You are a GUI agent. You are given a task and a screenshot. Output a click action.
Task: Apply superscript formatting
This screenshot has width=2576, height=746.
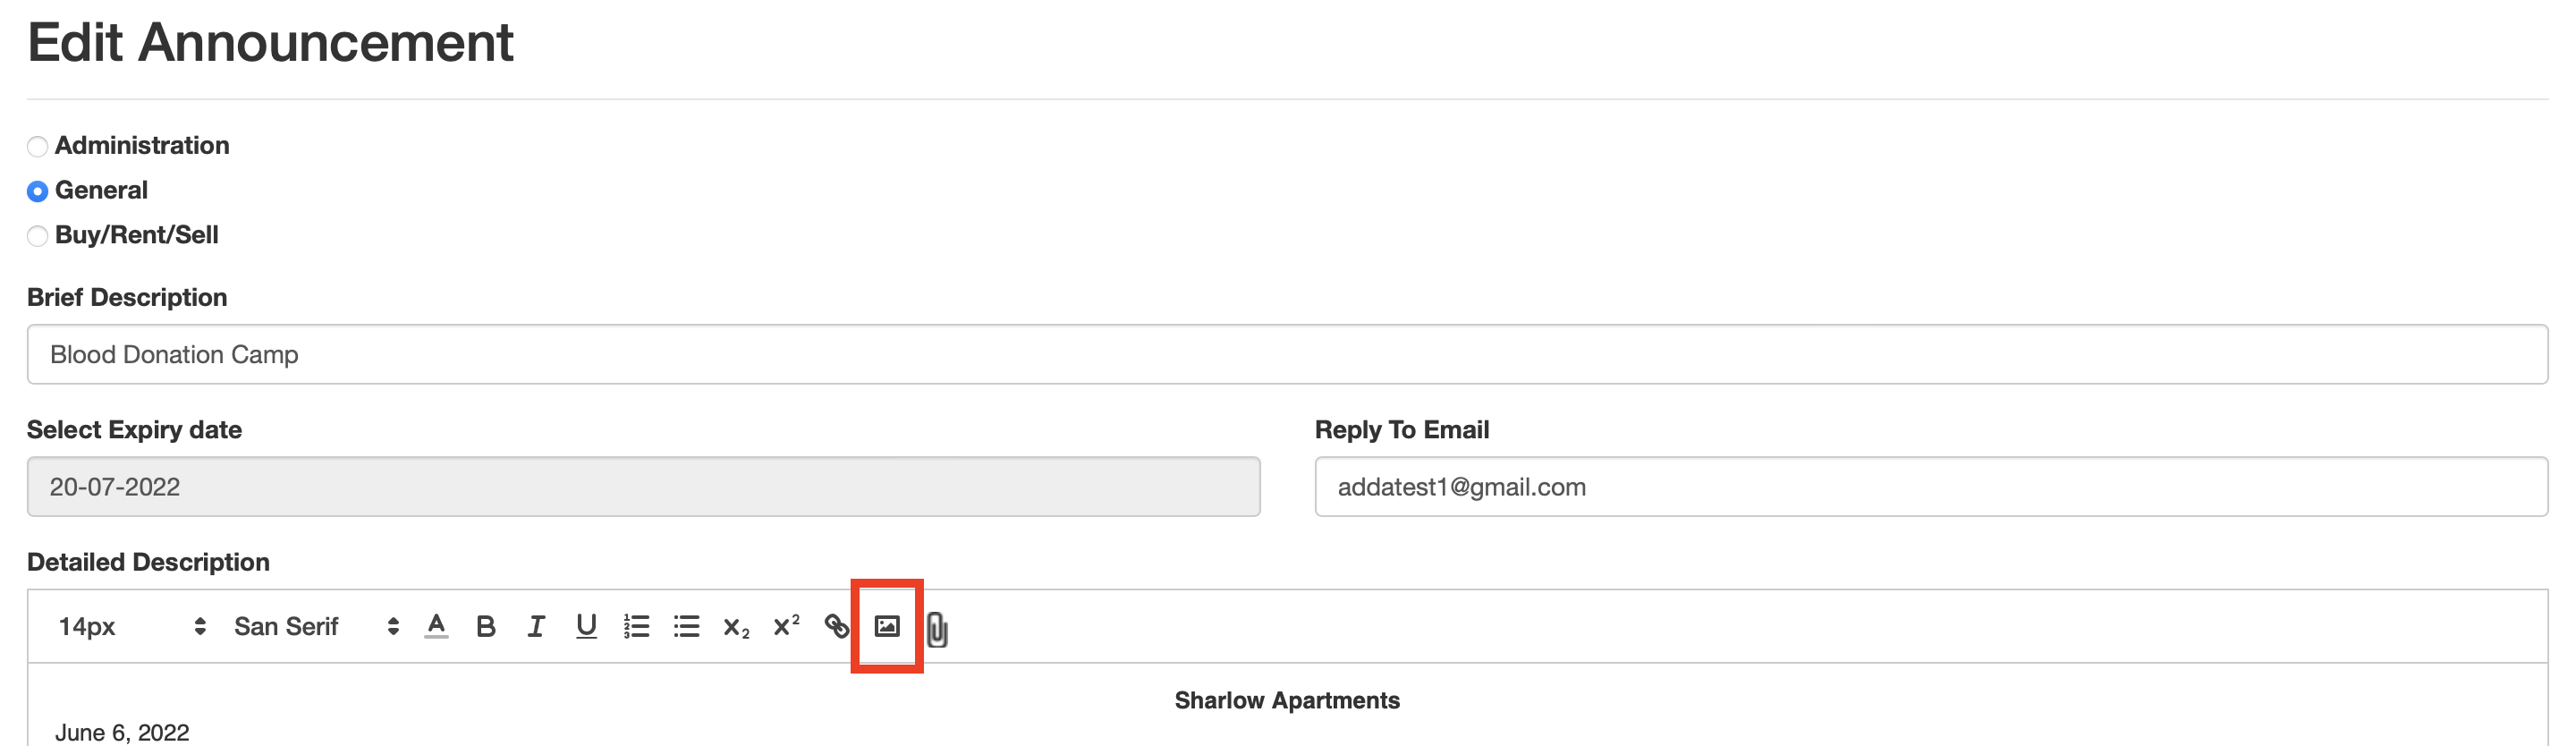[786, 625]
